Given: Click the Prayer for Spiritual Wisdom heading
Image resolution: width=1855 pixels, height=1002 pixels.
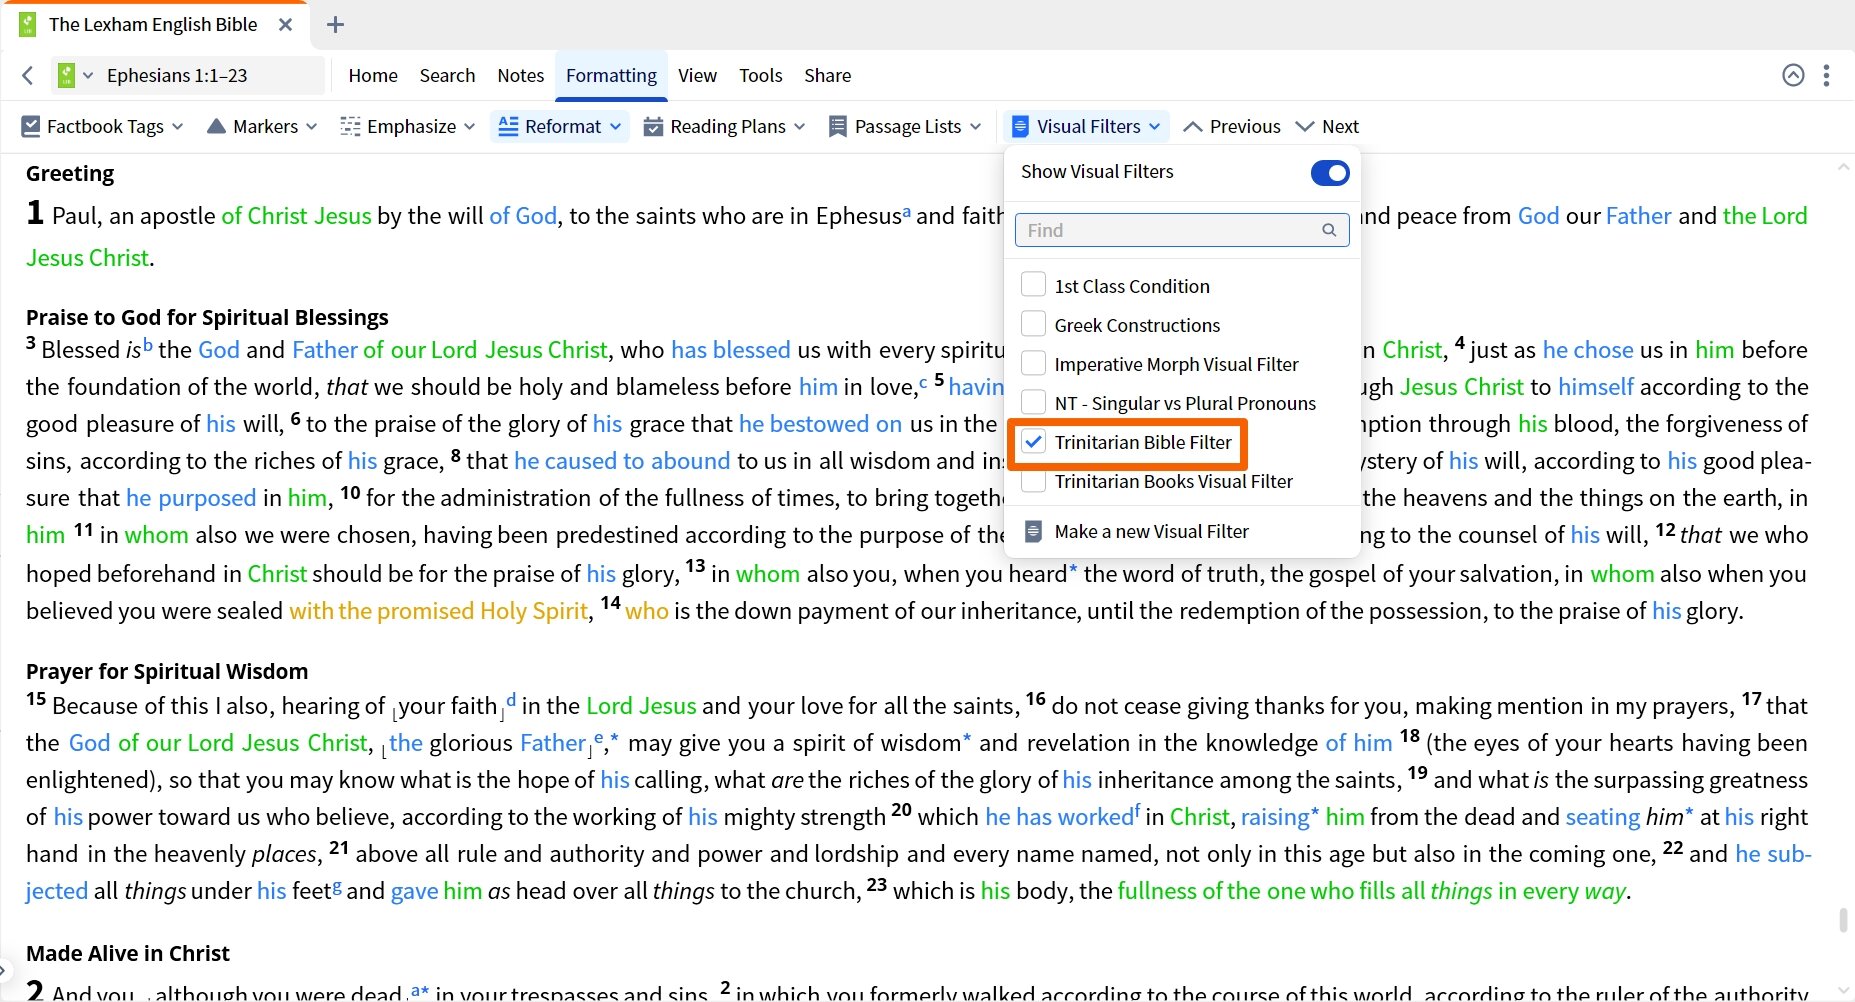Looking at the screenshot, I should click(167, 671).
